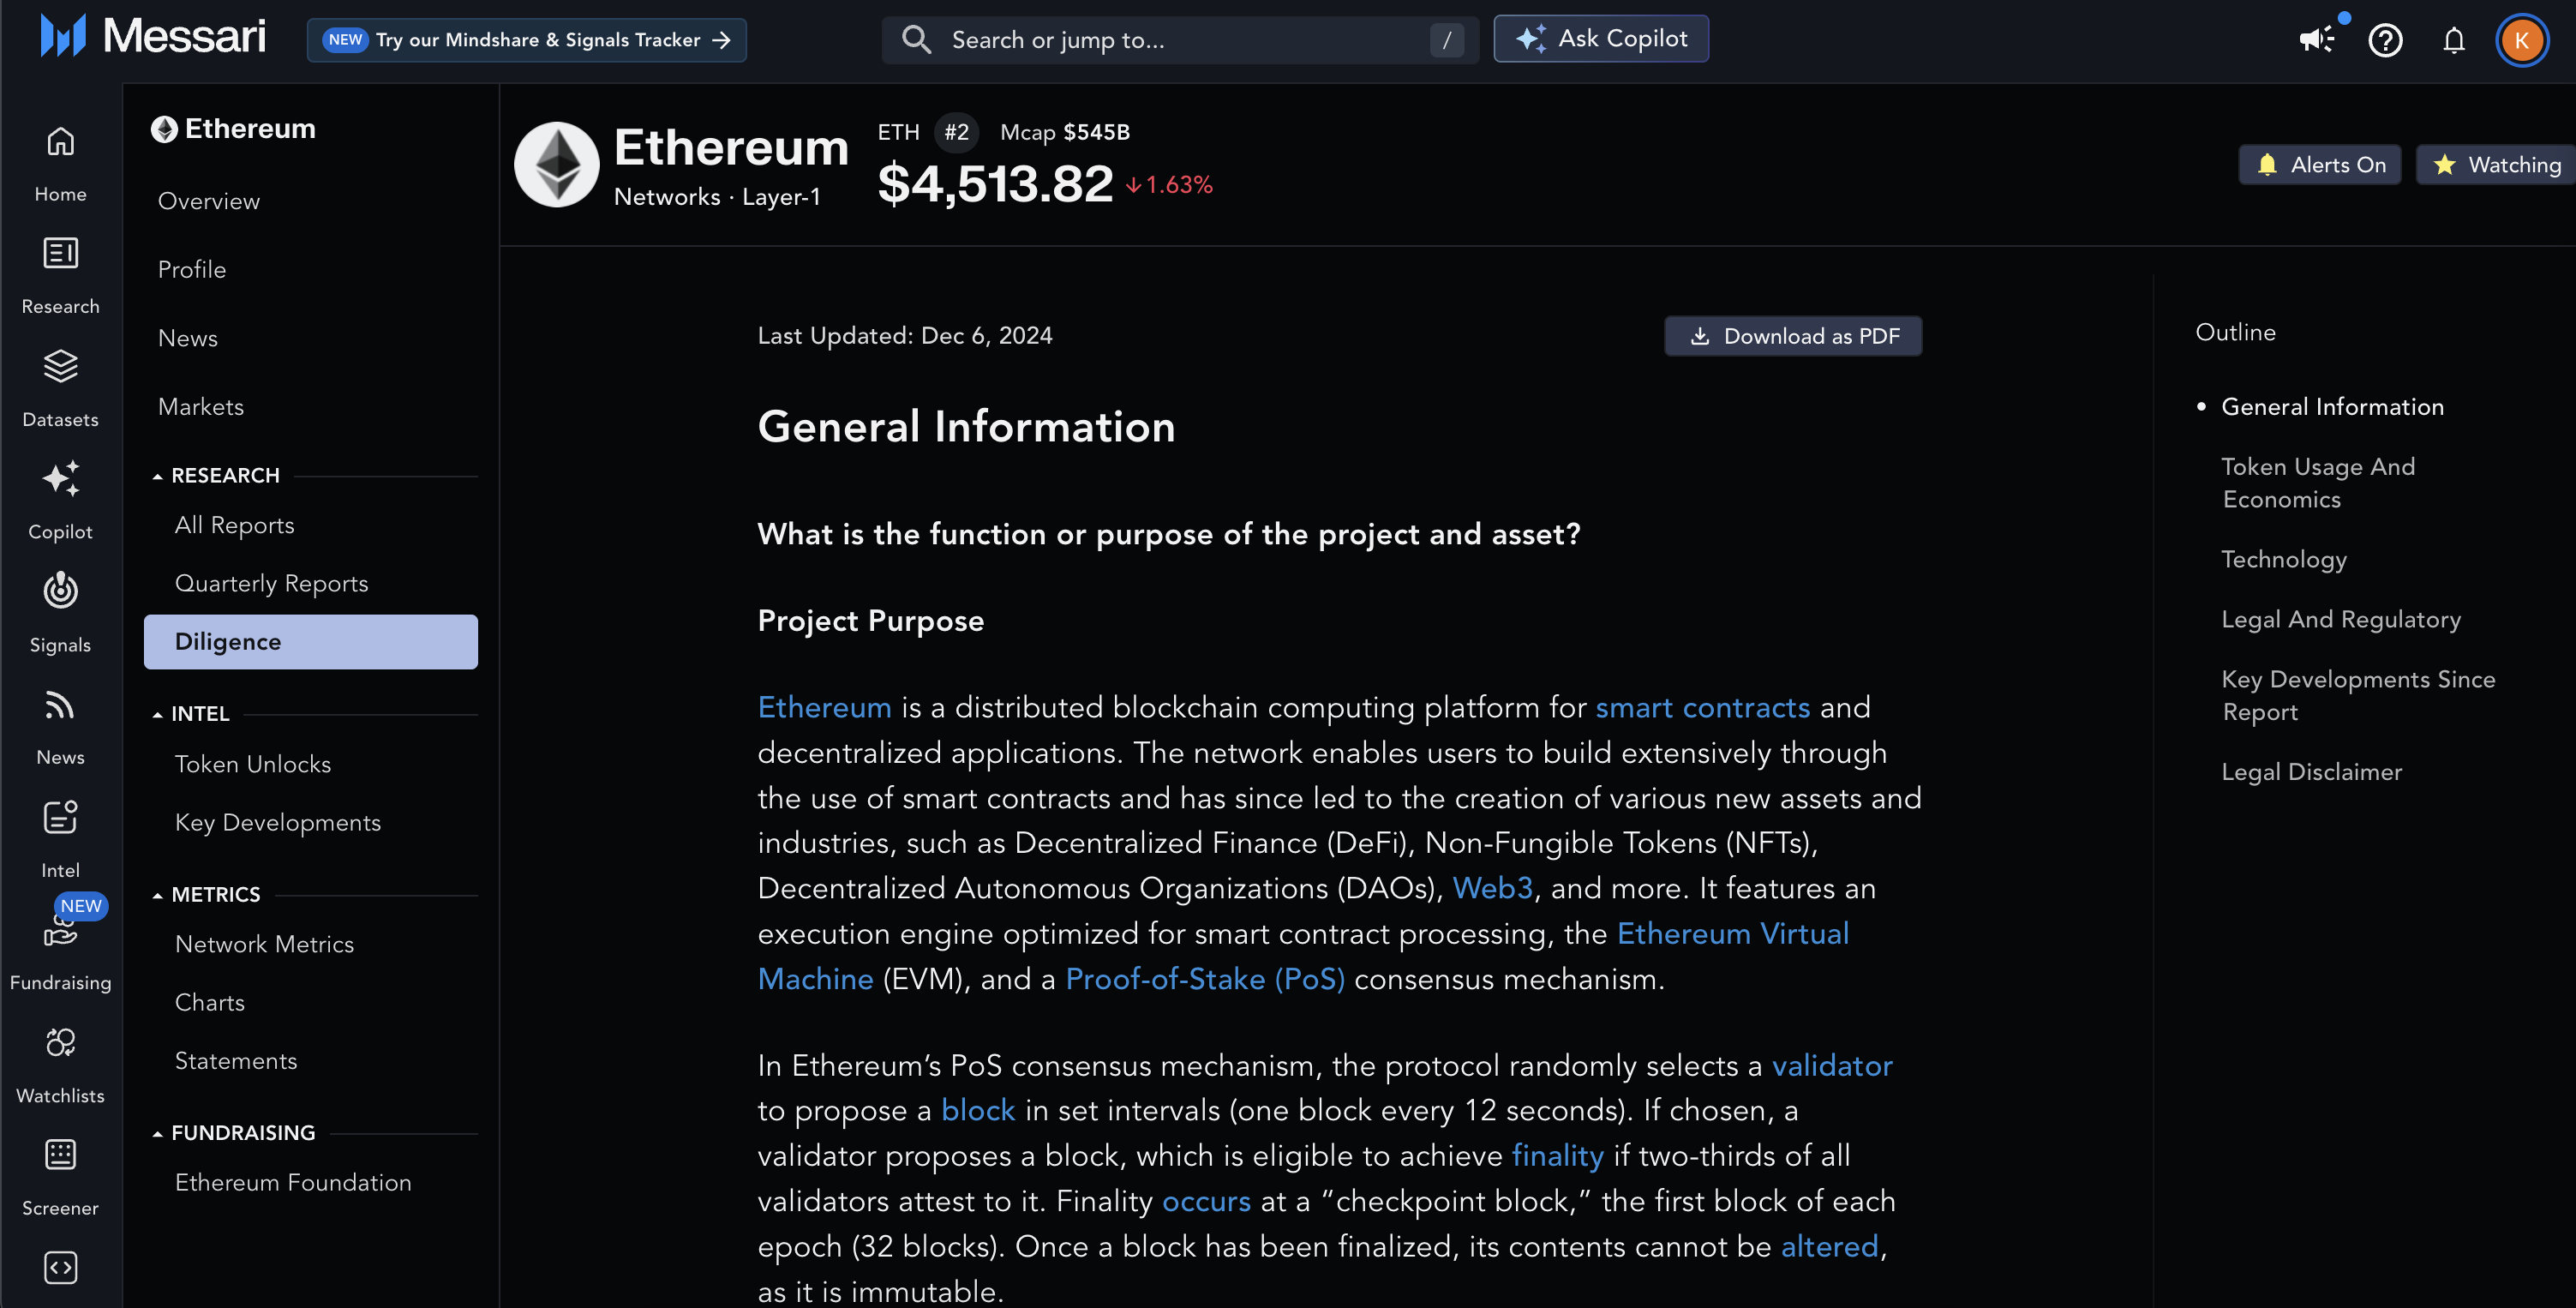Open Token Unlocks
The image size is (2576, 1308).
click(253, 764)
